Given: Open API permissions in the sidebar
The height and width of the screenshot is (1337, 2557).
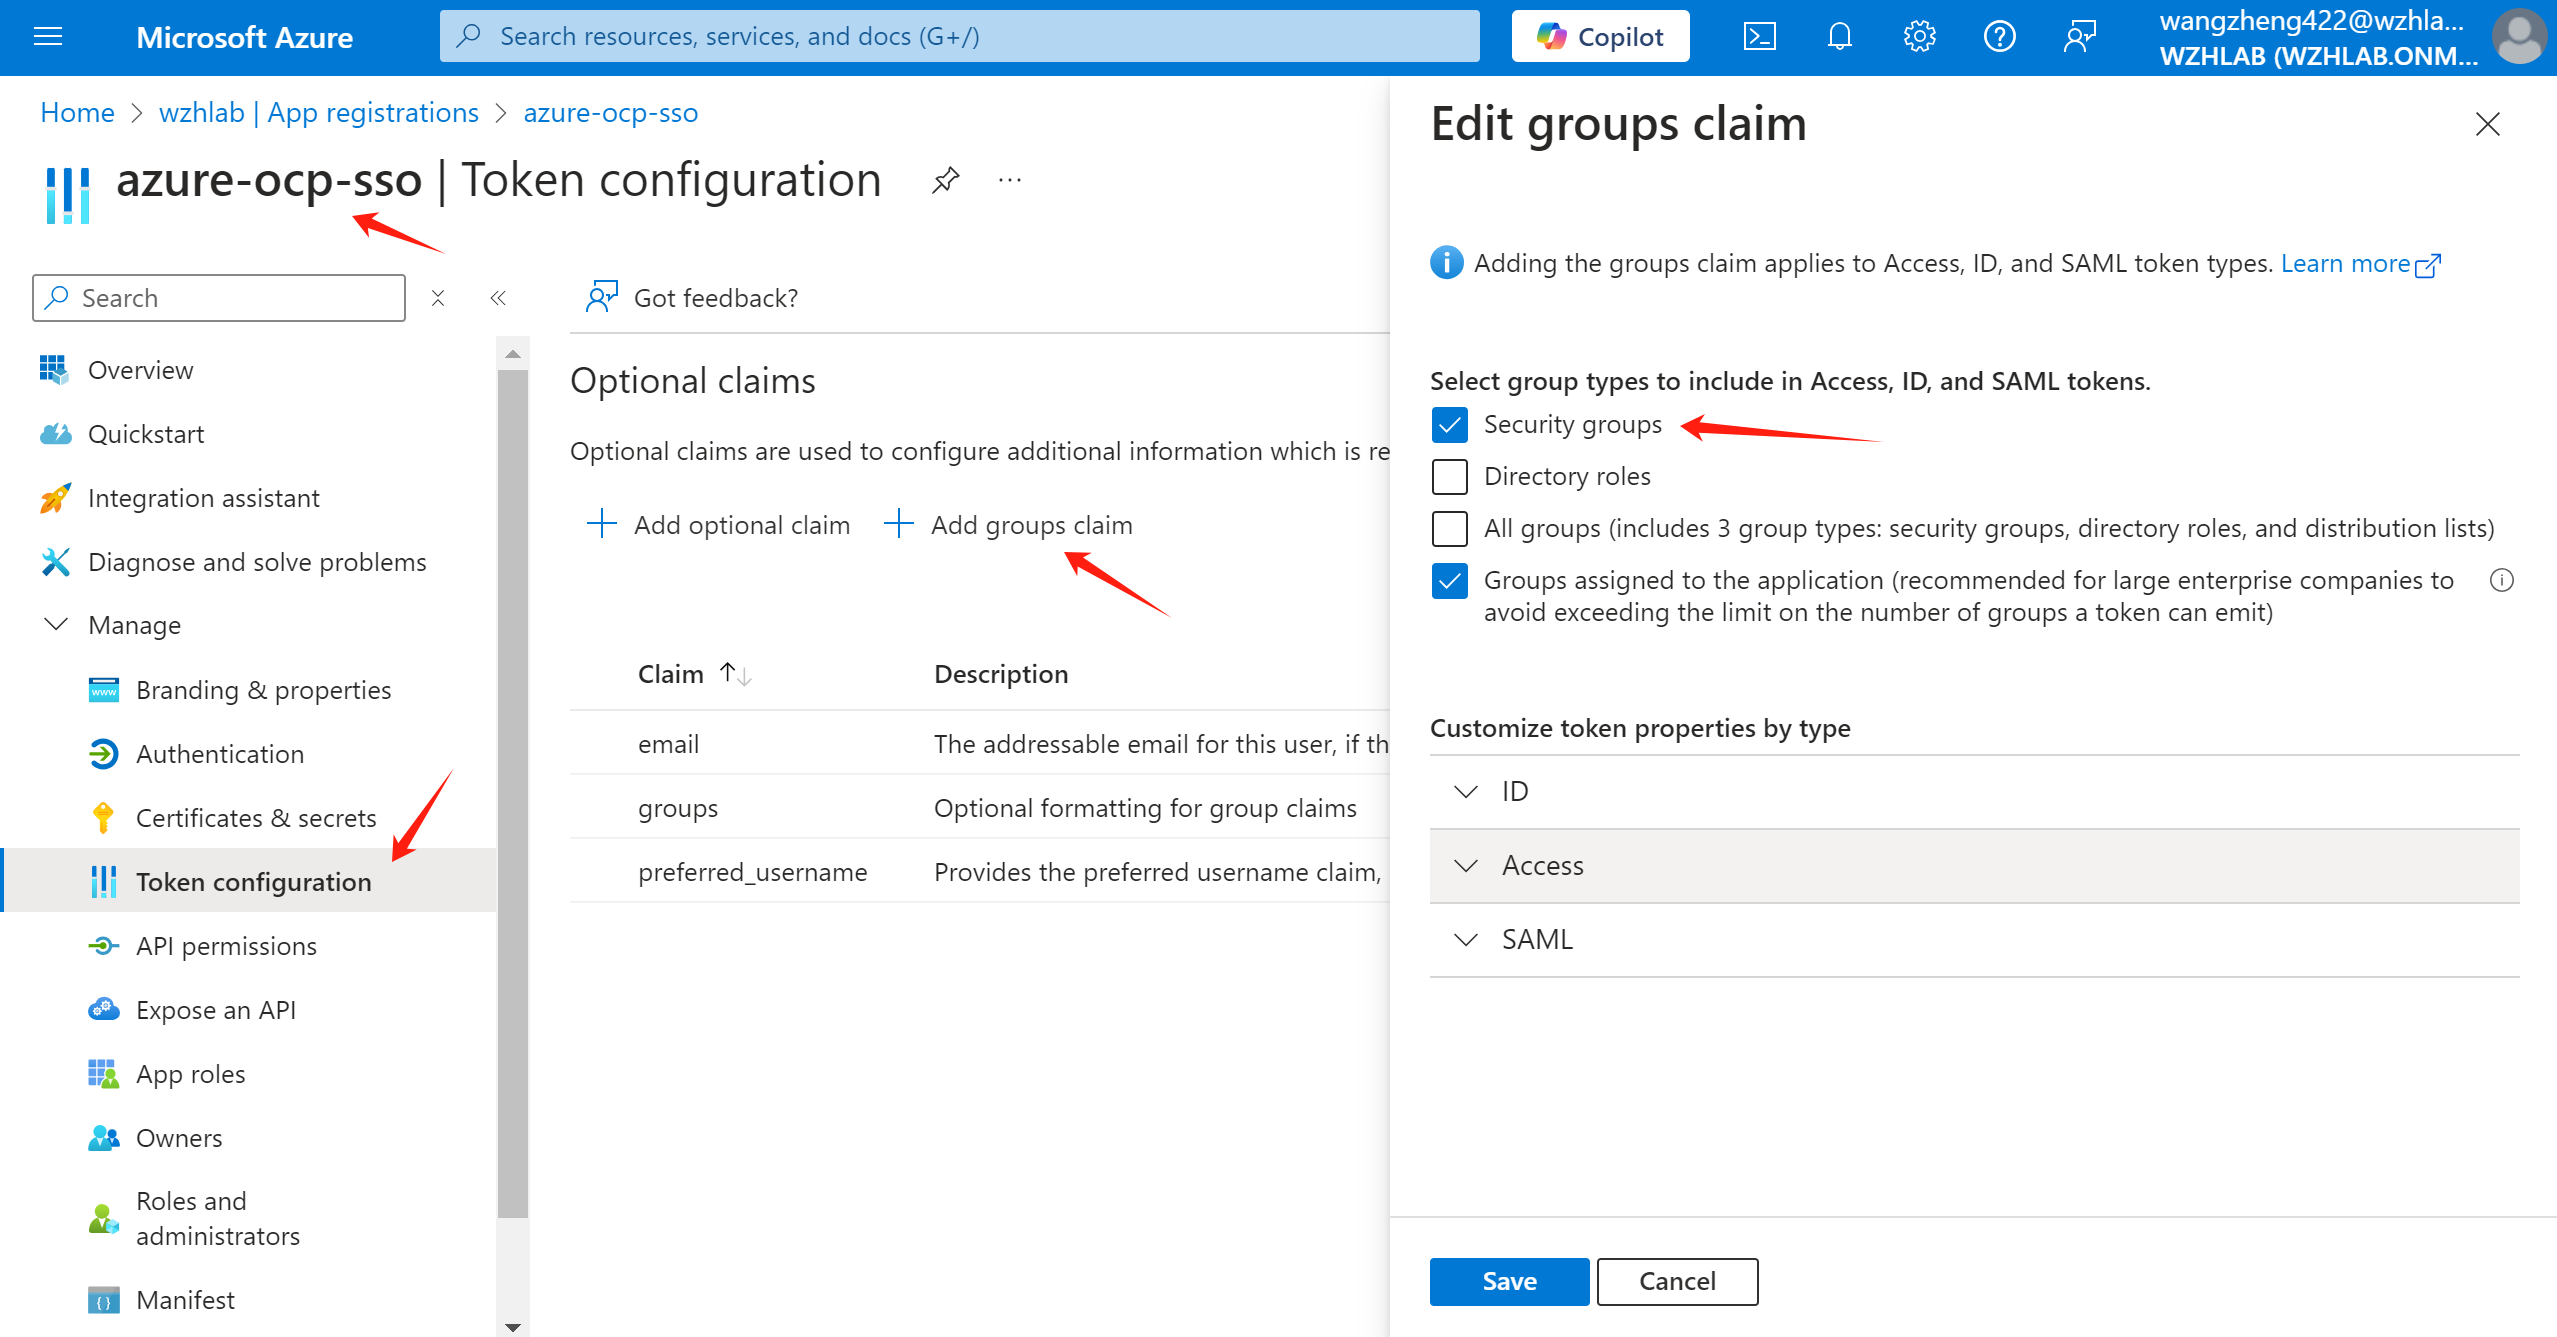Looking at the screenshot, I should pyautogui.click(x=226, y=946).
